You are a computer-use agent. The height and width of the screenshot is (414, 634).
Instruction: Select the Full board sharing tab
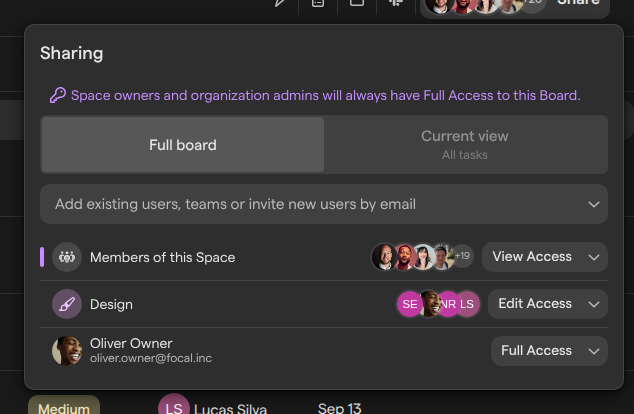coord(183,145)
